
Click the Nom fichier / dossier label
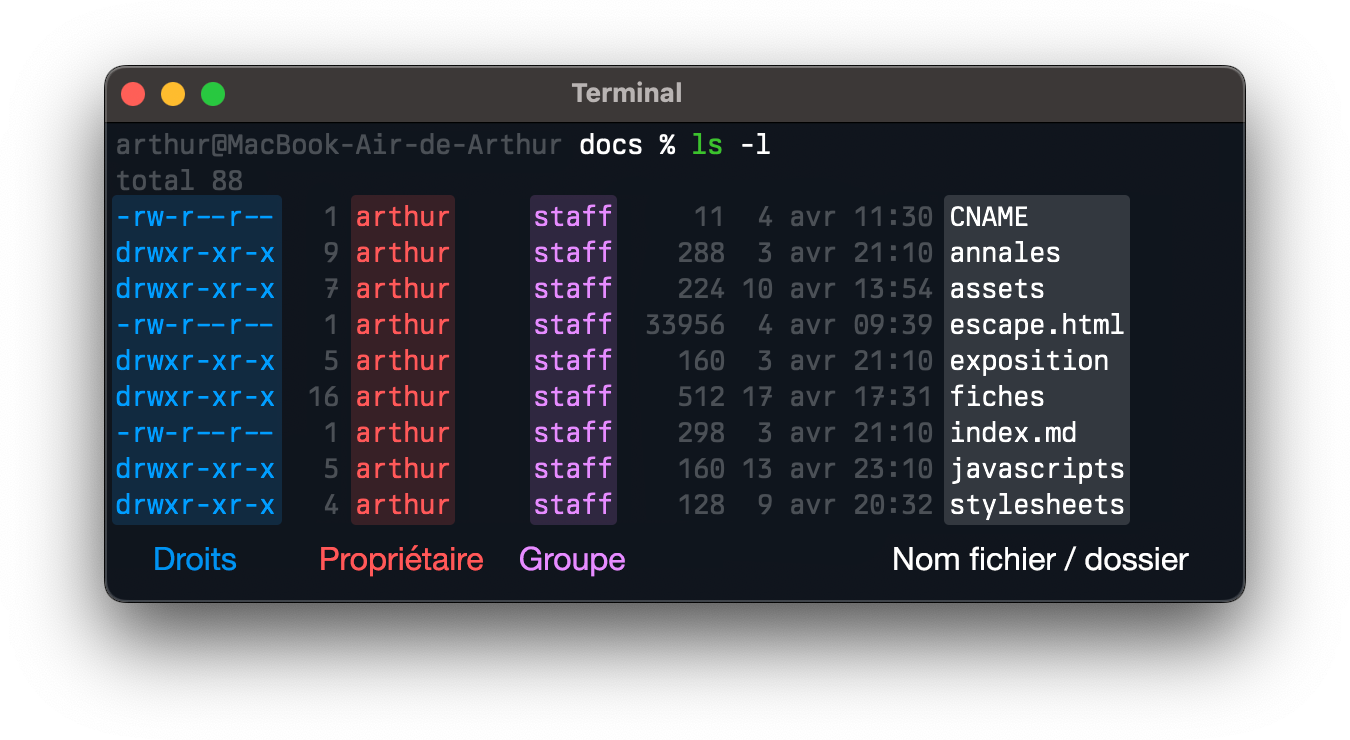coord(1040,559)
